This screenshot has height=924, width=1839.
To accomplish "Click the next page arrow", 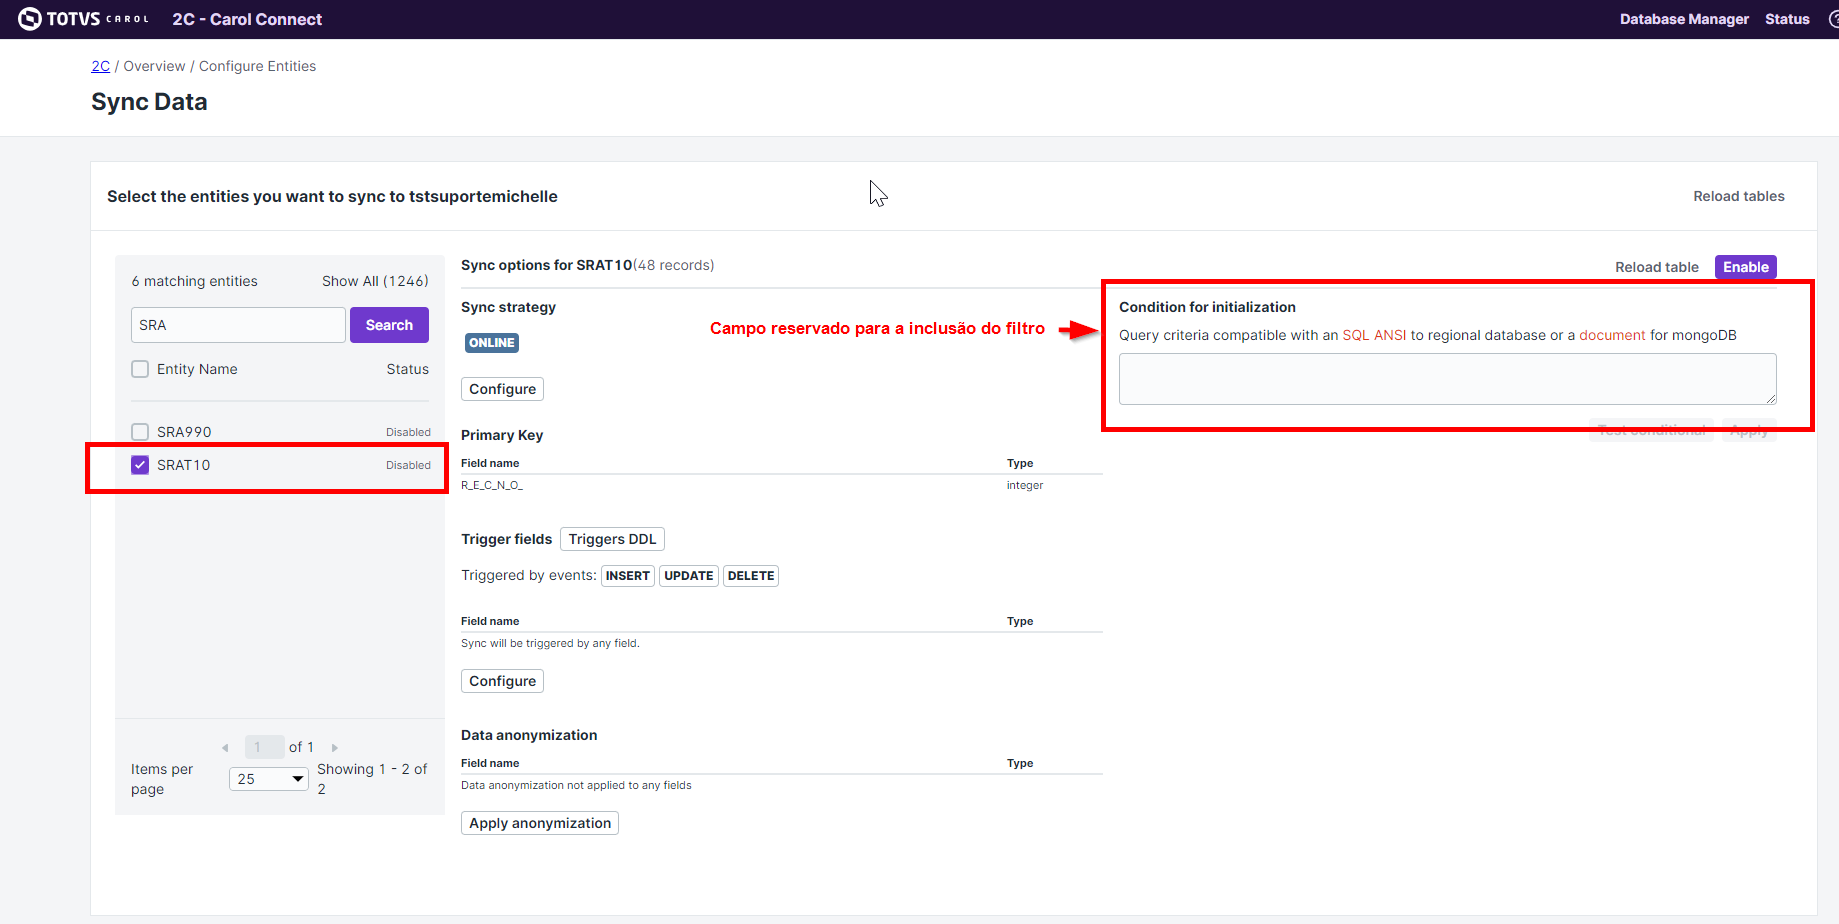I will point(335,746).
